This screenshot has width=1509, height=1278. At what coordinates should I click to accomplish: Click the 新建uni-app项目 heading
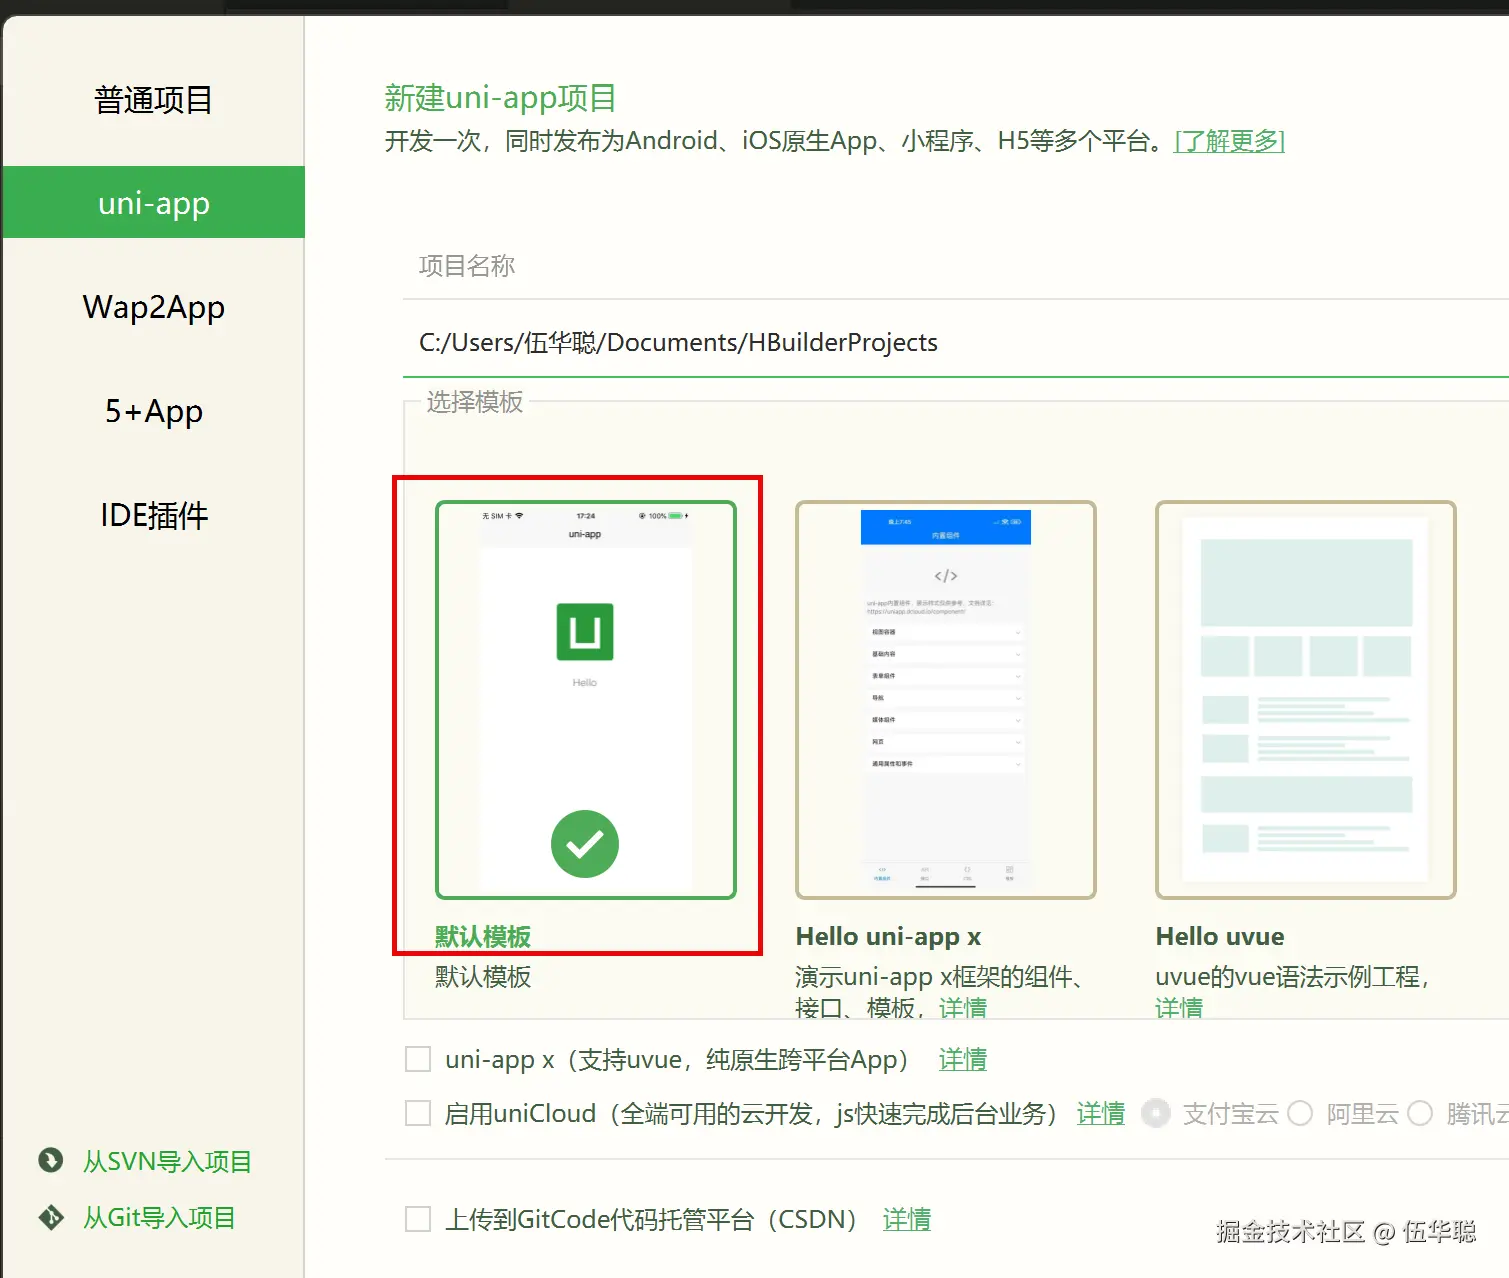(x=500, y=98)
